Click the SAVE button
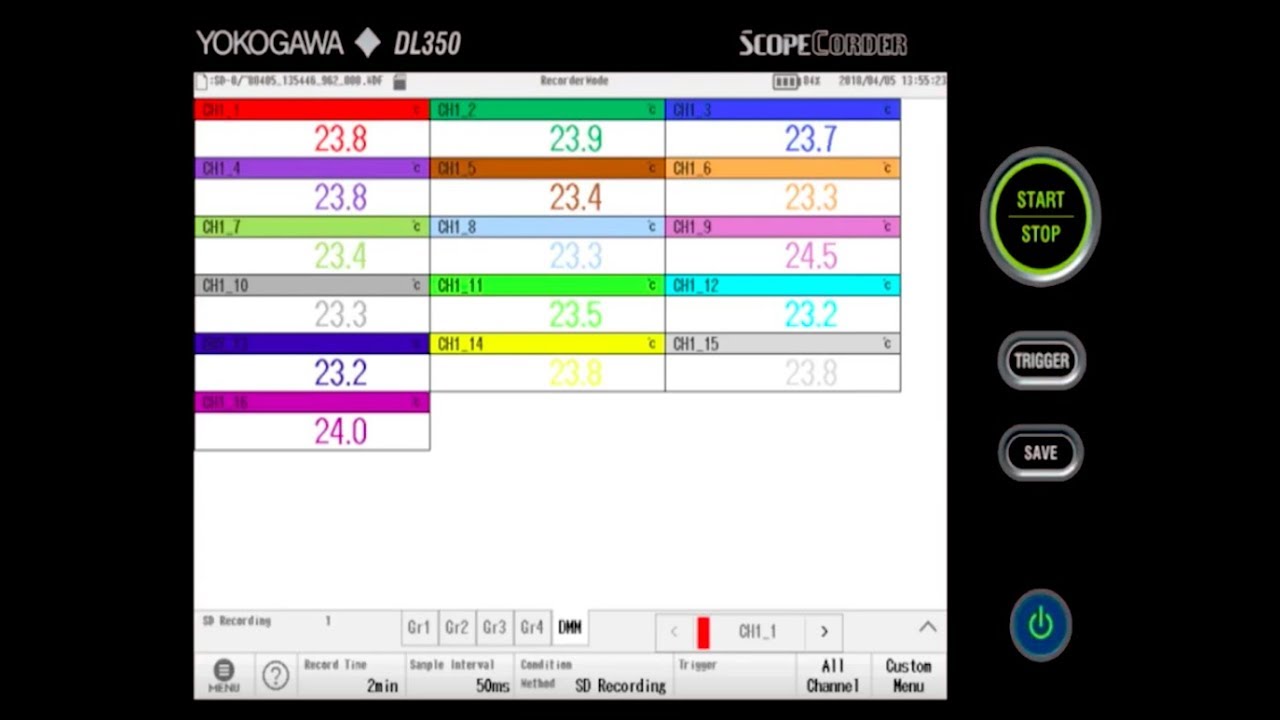Image resolution: width=1280 pixels, height=720 pixels. 1040,453
